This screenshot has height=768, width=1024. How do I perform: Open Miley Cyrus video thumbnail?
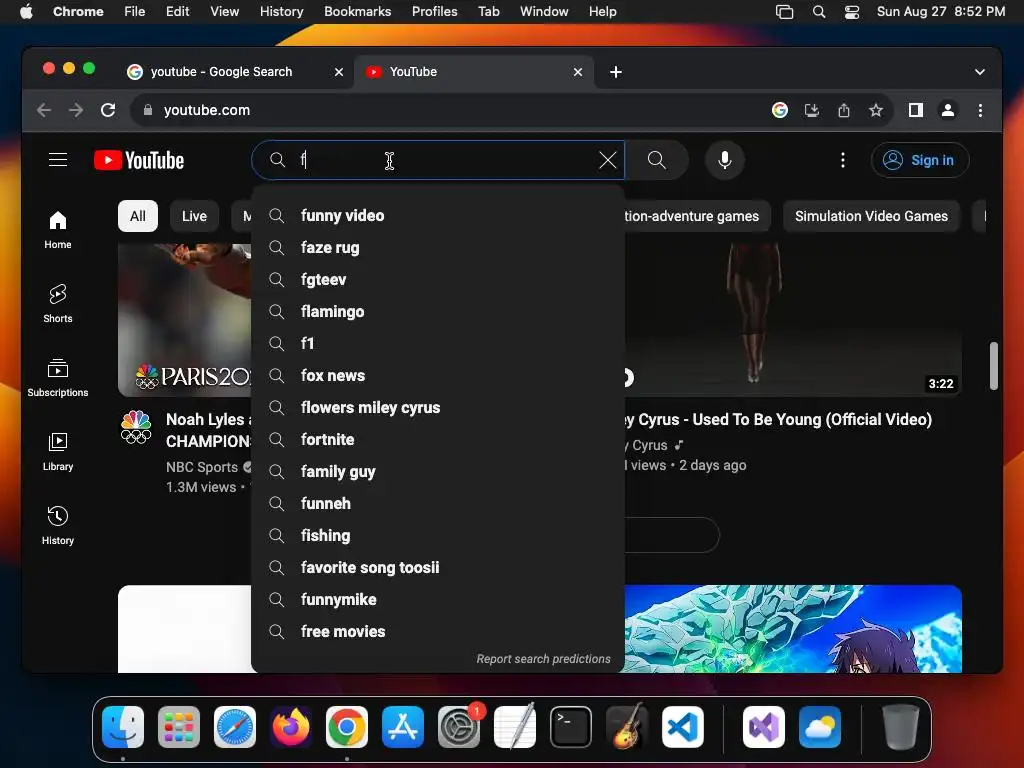coord(793,320)
